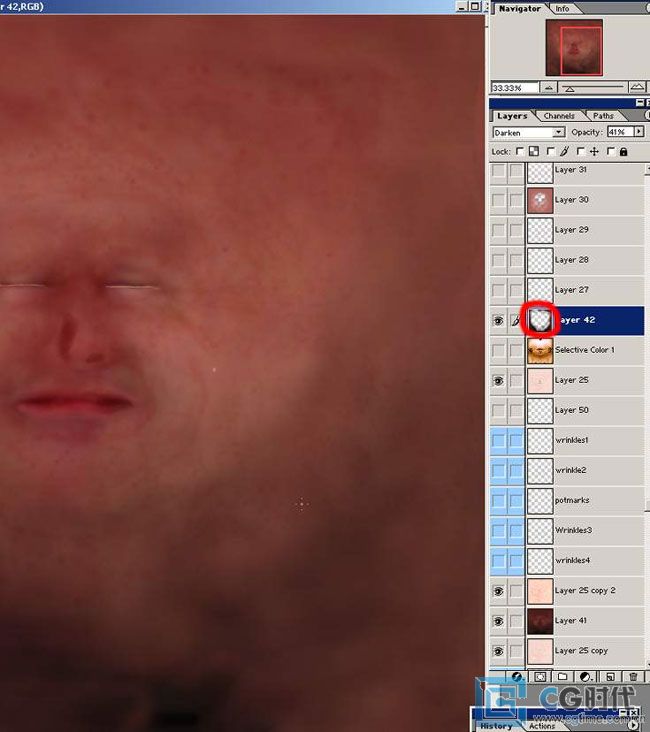Delete layer using the trash icon
The image size is (650, 732).
tap(633, 677)
